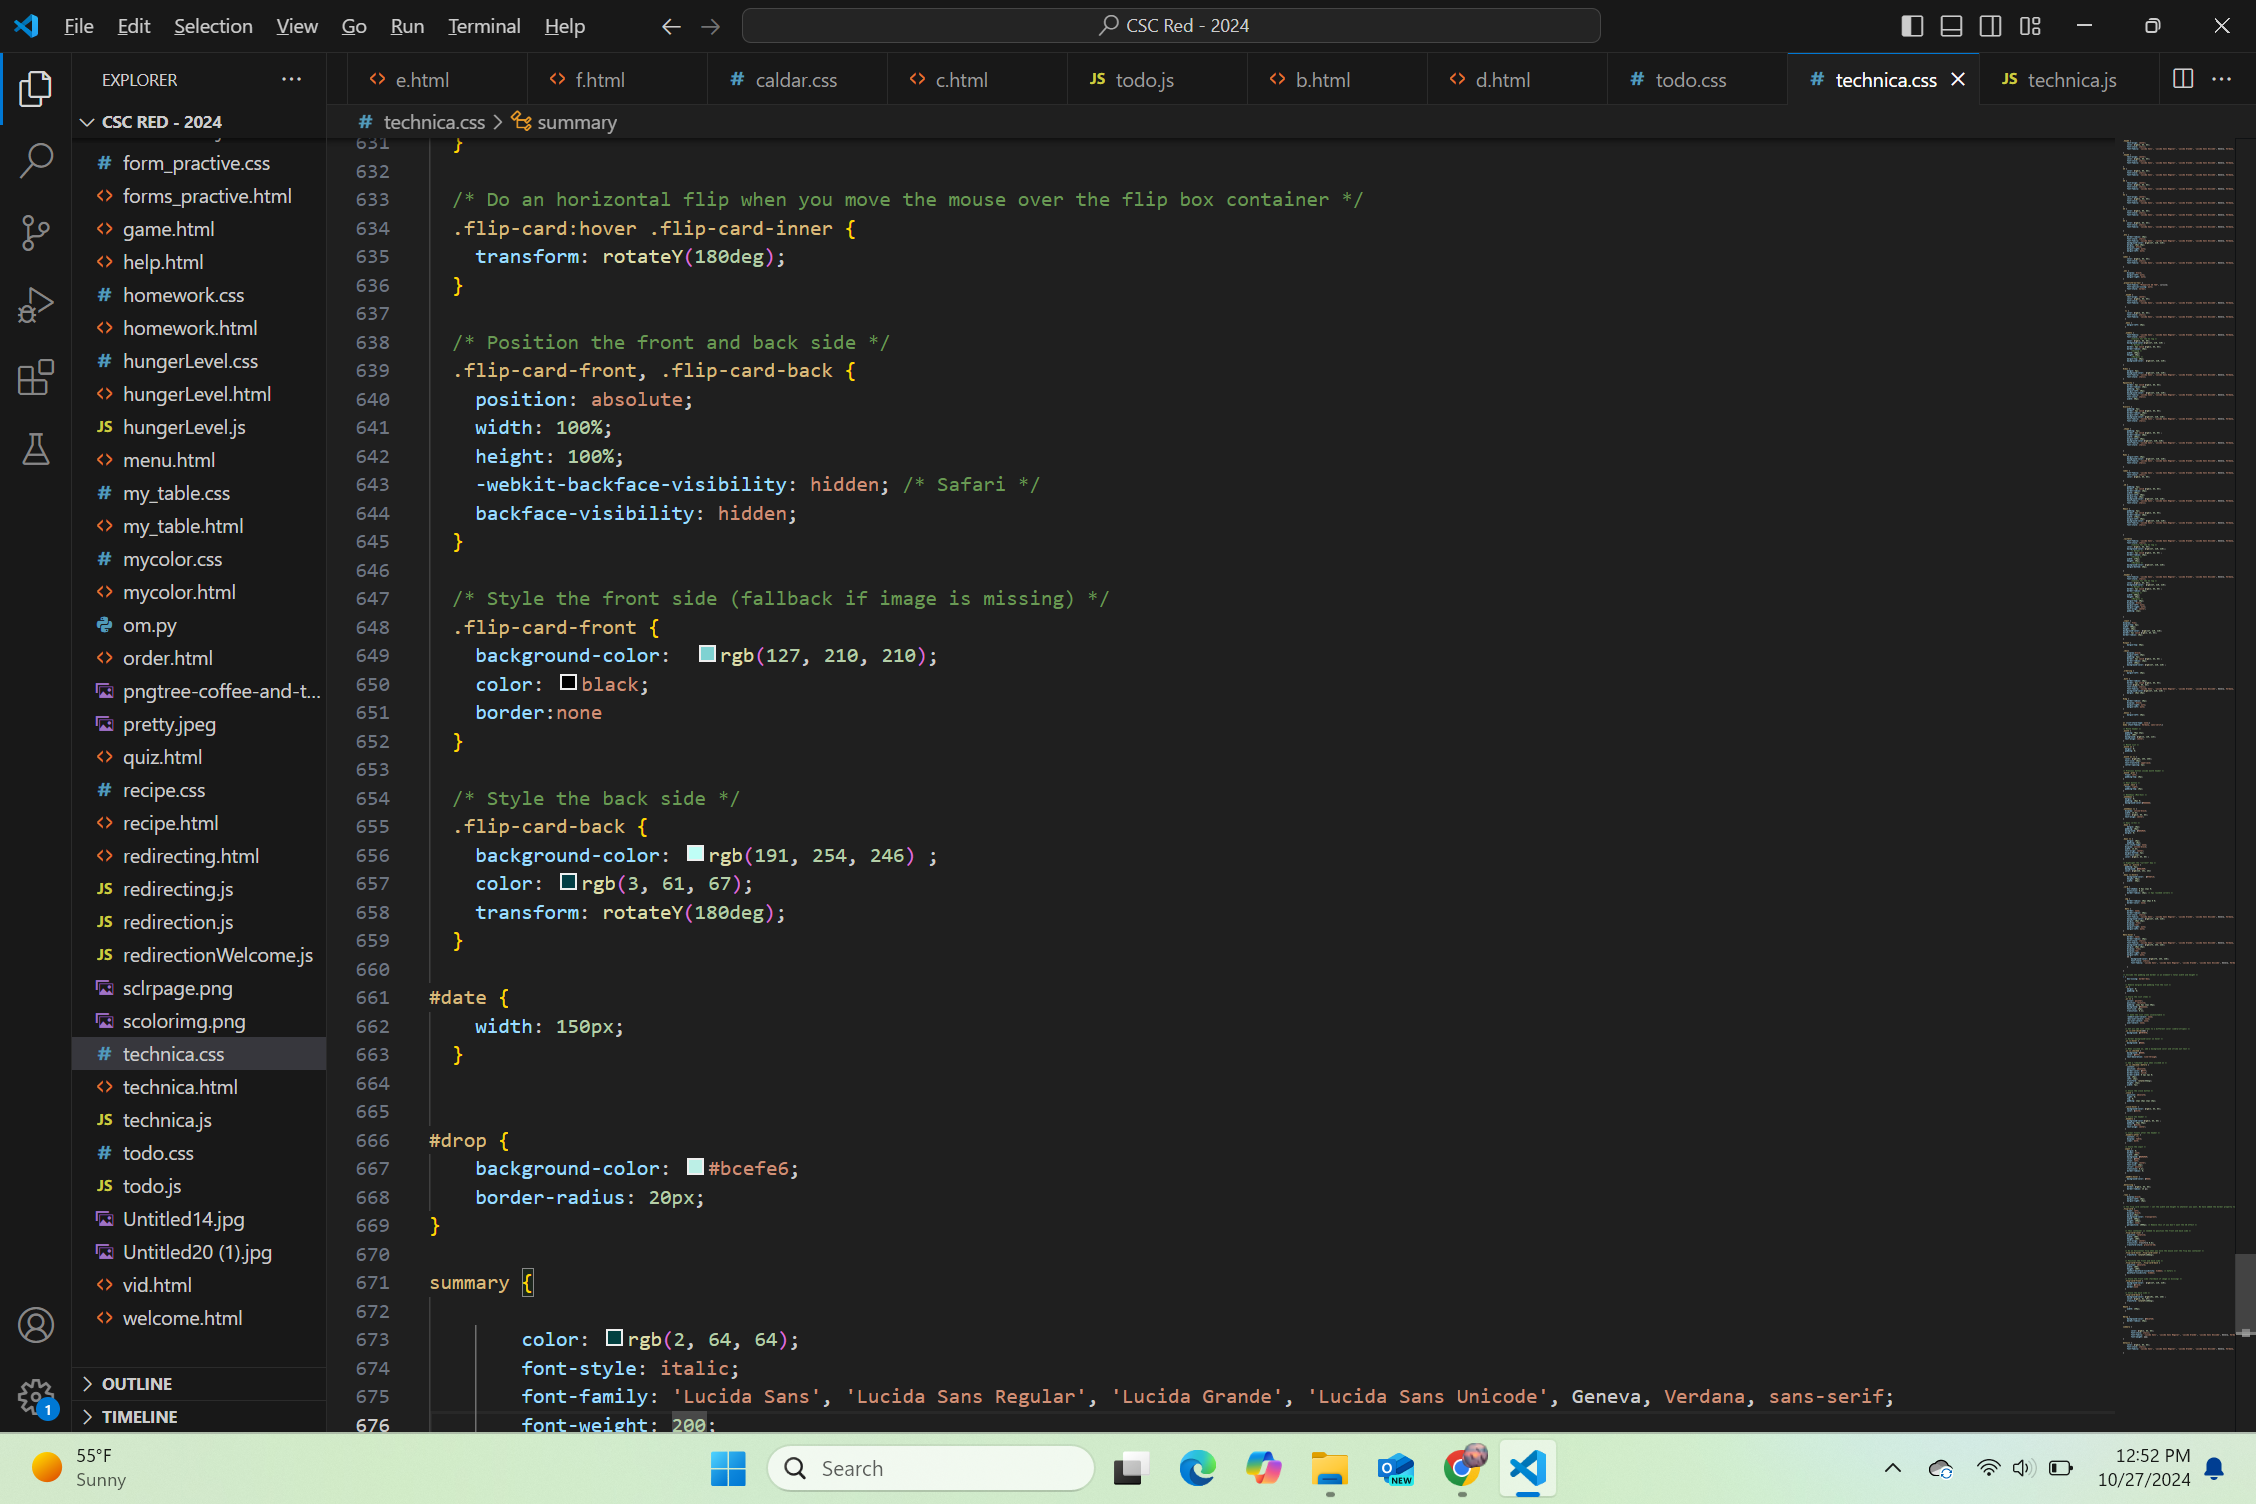Toggle the bottom panel visibility
The image size is (2256, 1504).
1951,26
